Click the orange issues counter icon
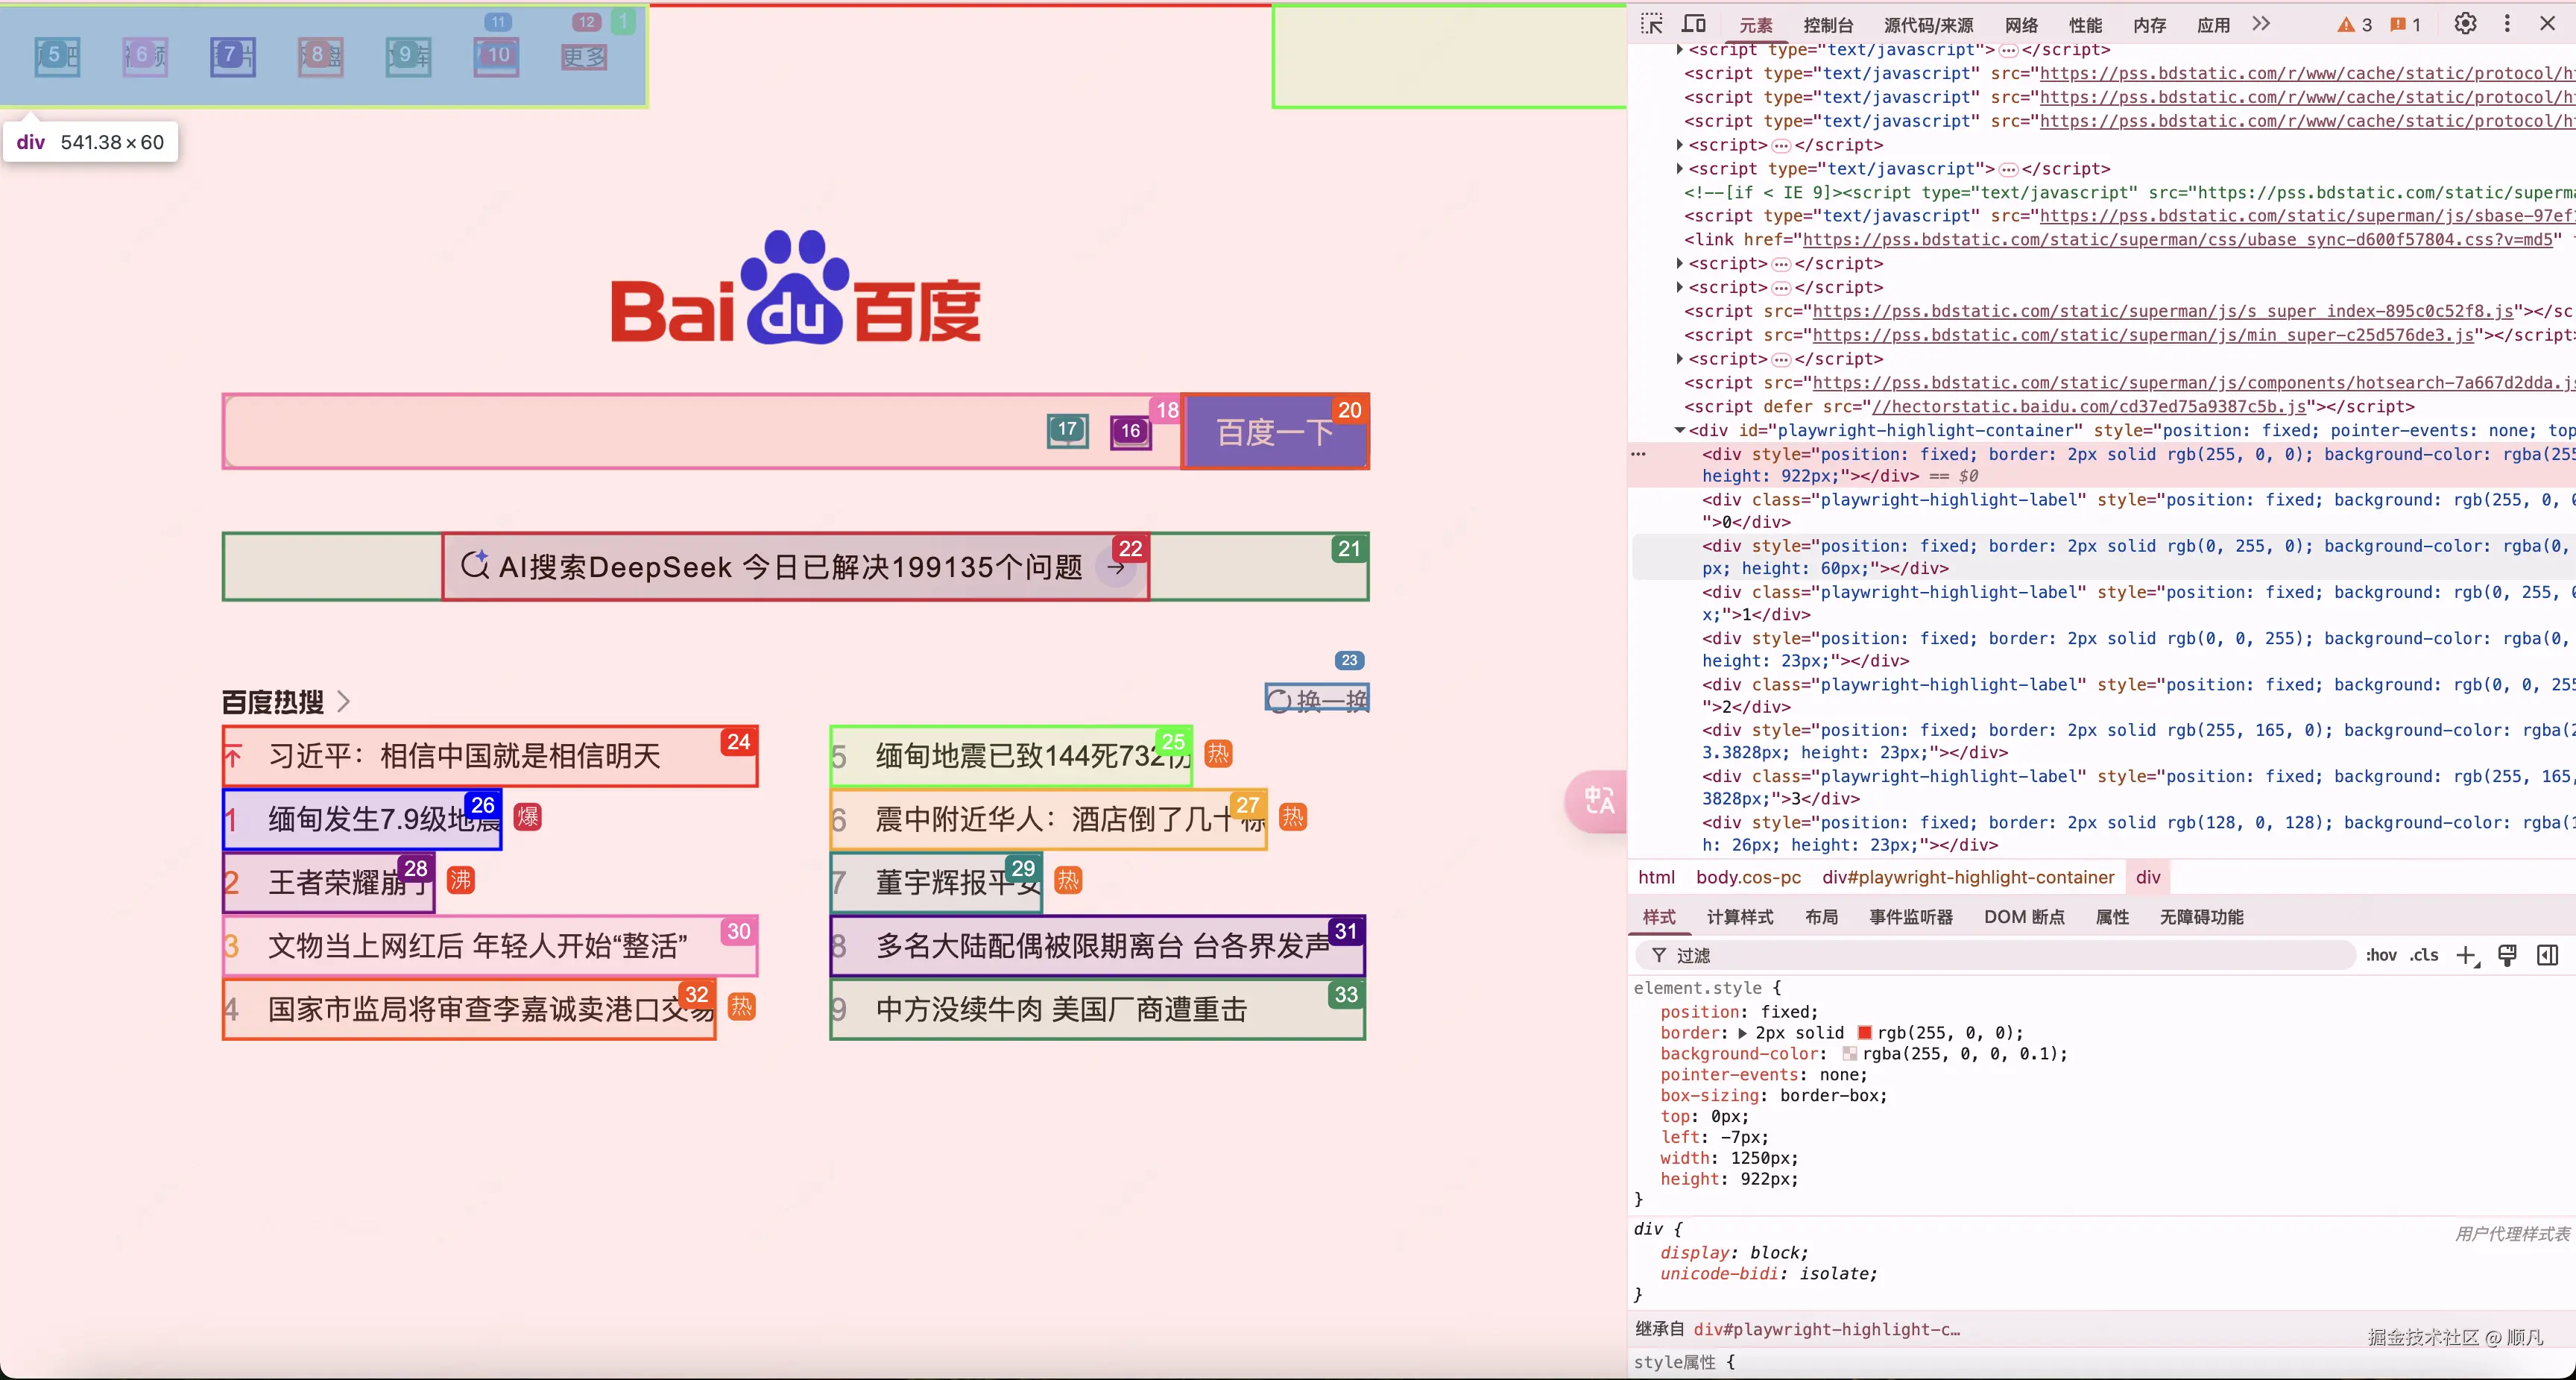2576x1380 pixels. (2398, 25)
